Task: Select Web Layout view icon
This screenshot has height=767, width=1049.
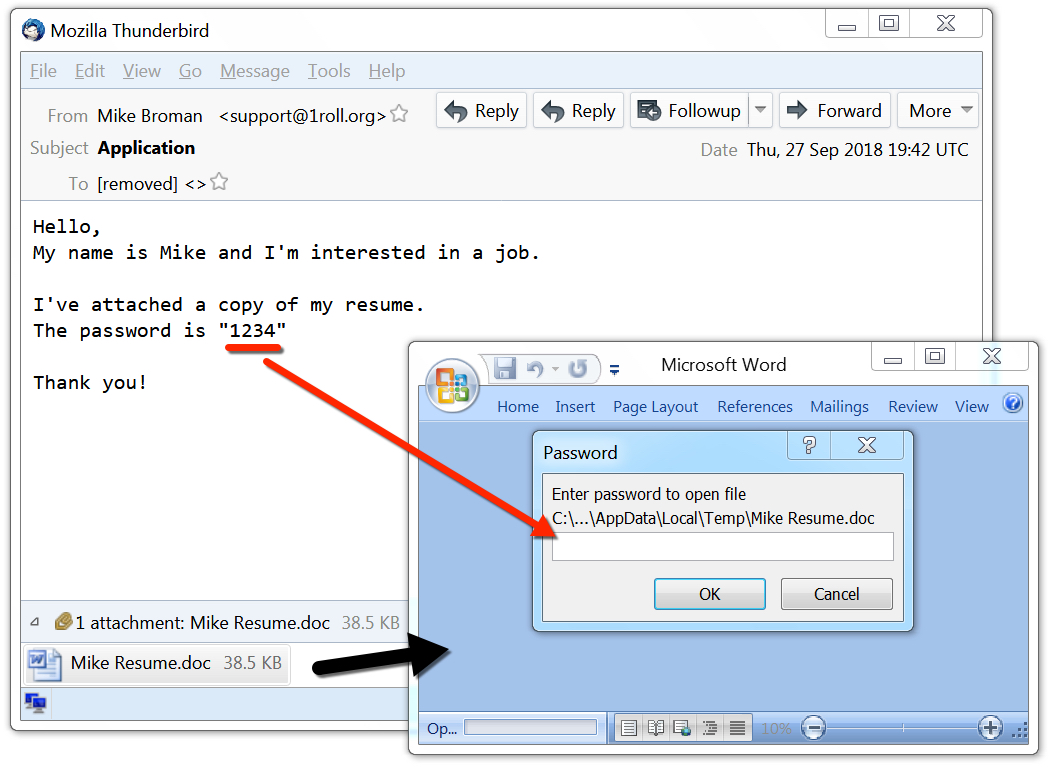Action: point(682,728)
